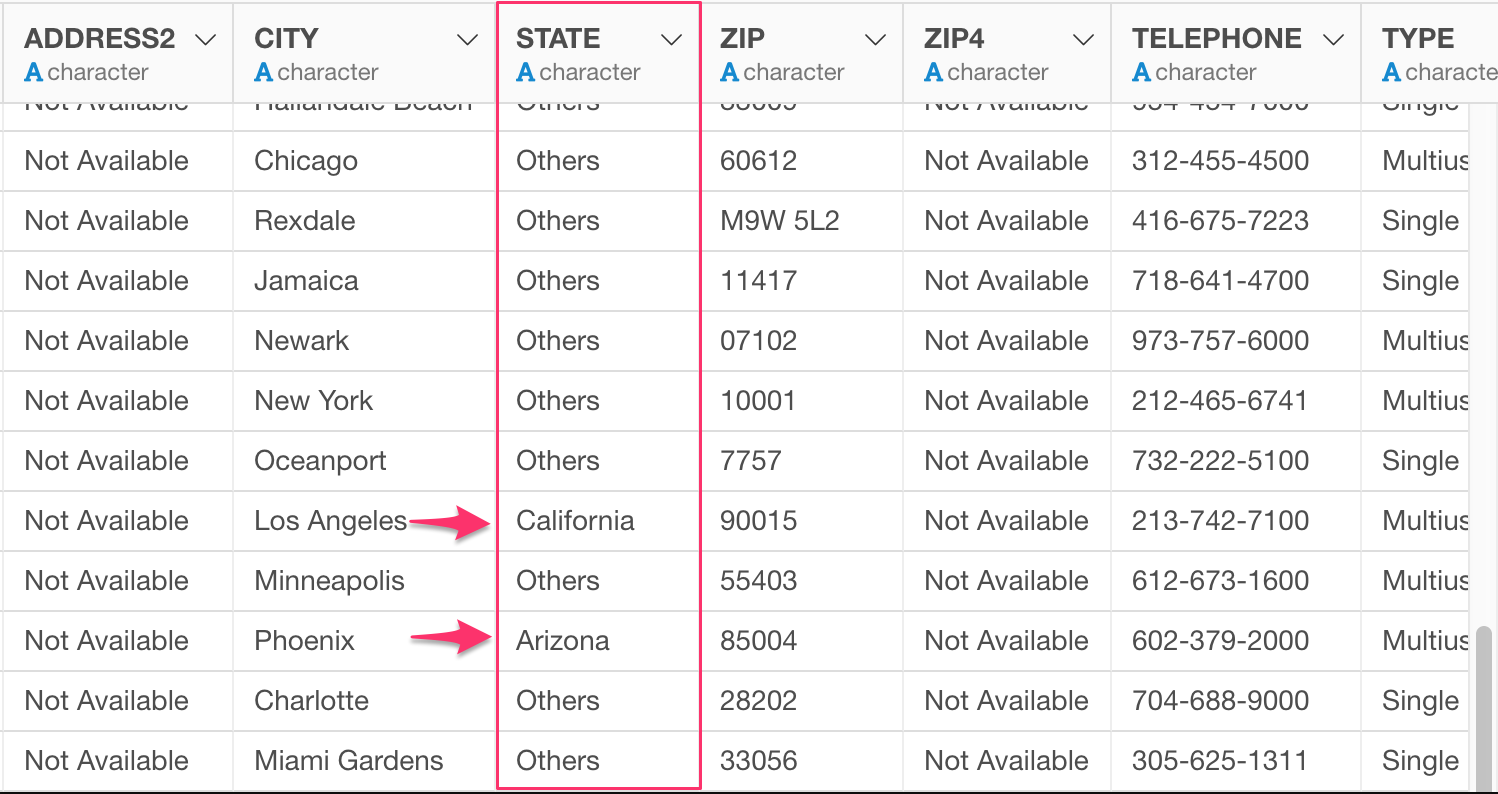The height and width of the screenshot is (794, 1498).
Task: Open the CITY column dropdown arrow
Action: pyautogui.click(x=467, y=40)
